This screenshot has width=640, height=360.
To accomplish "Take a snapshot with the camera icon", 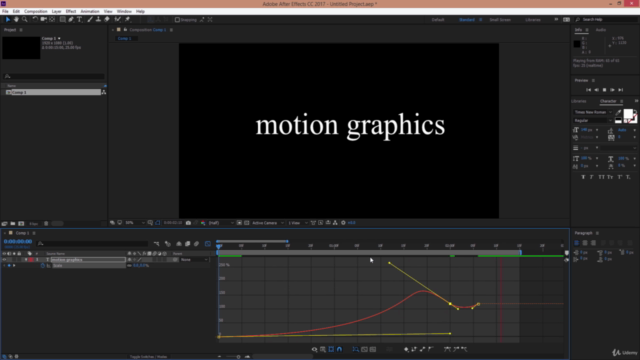I will tap(188, 223).
